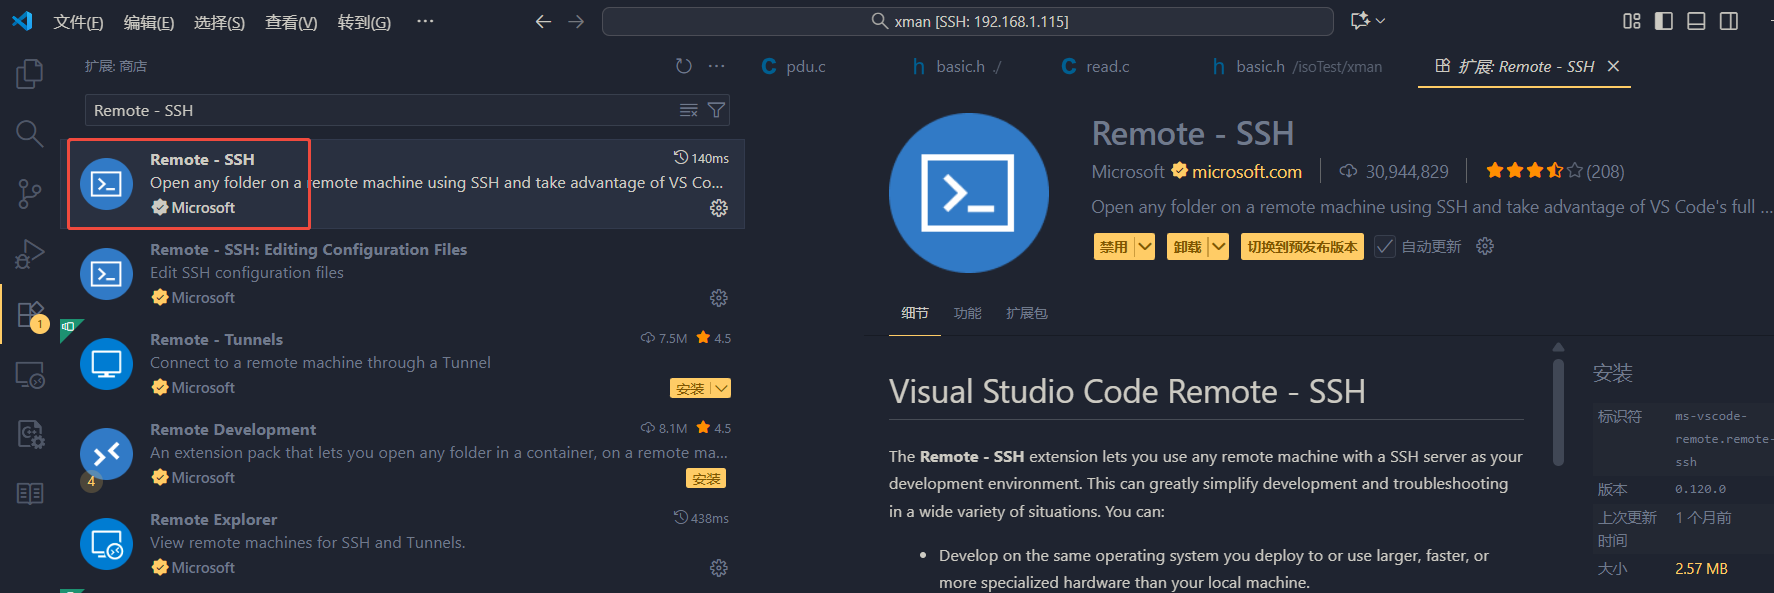Image resolution: width=1774 pixels, height=593 pixels.
Task: Open the Selection menu
Action: [x=219, y=22]
